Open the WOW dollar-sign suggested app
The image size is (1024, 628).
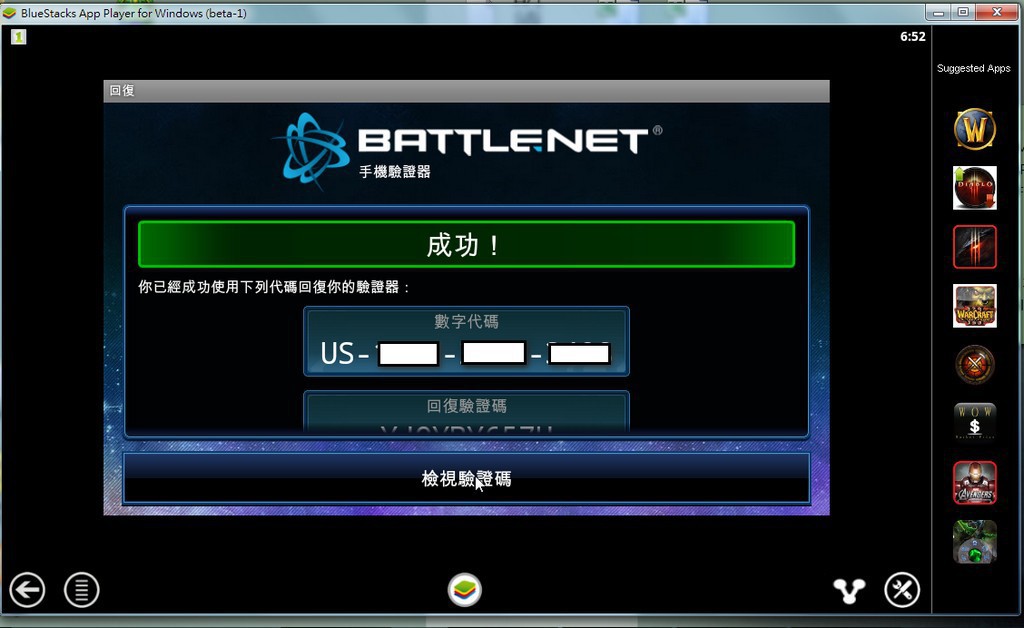point(974,422)
